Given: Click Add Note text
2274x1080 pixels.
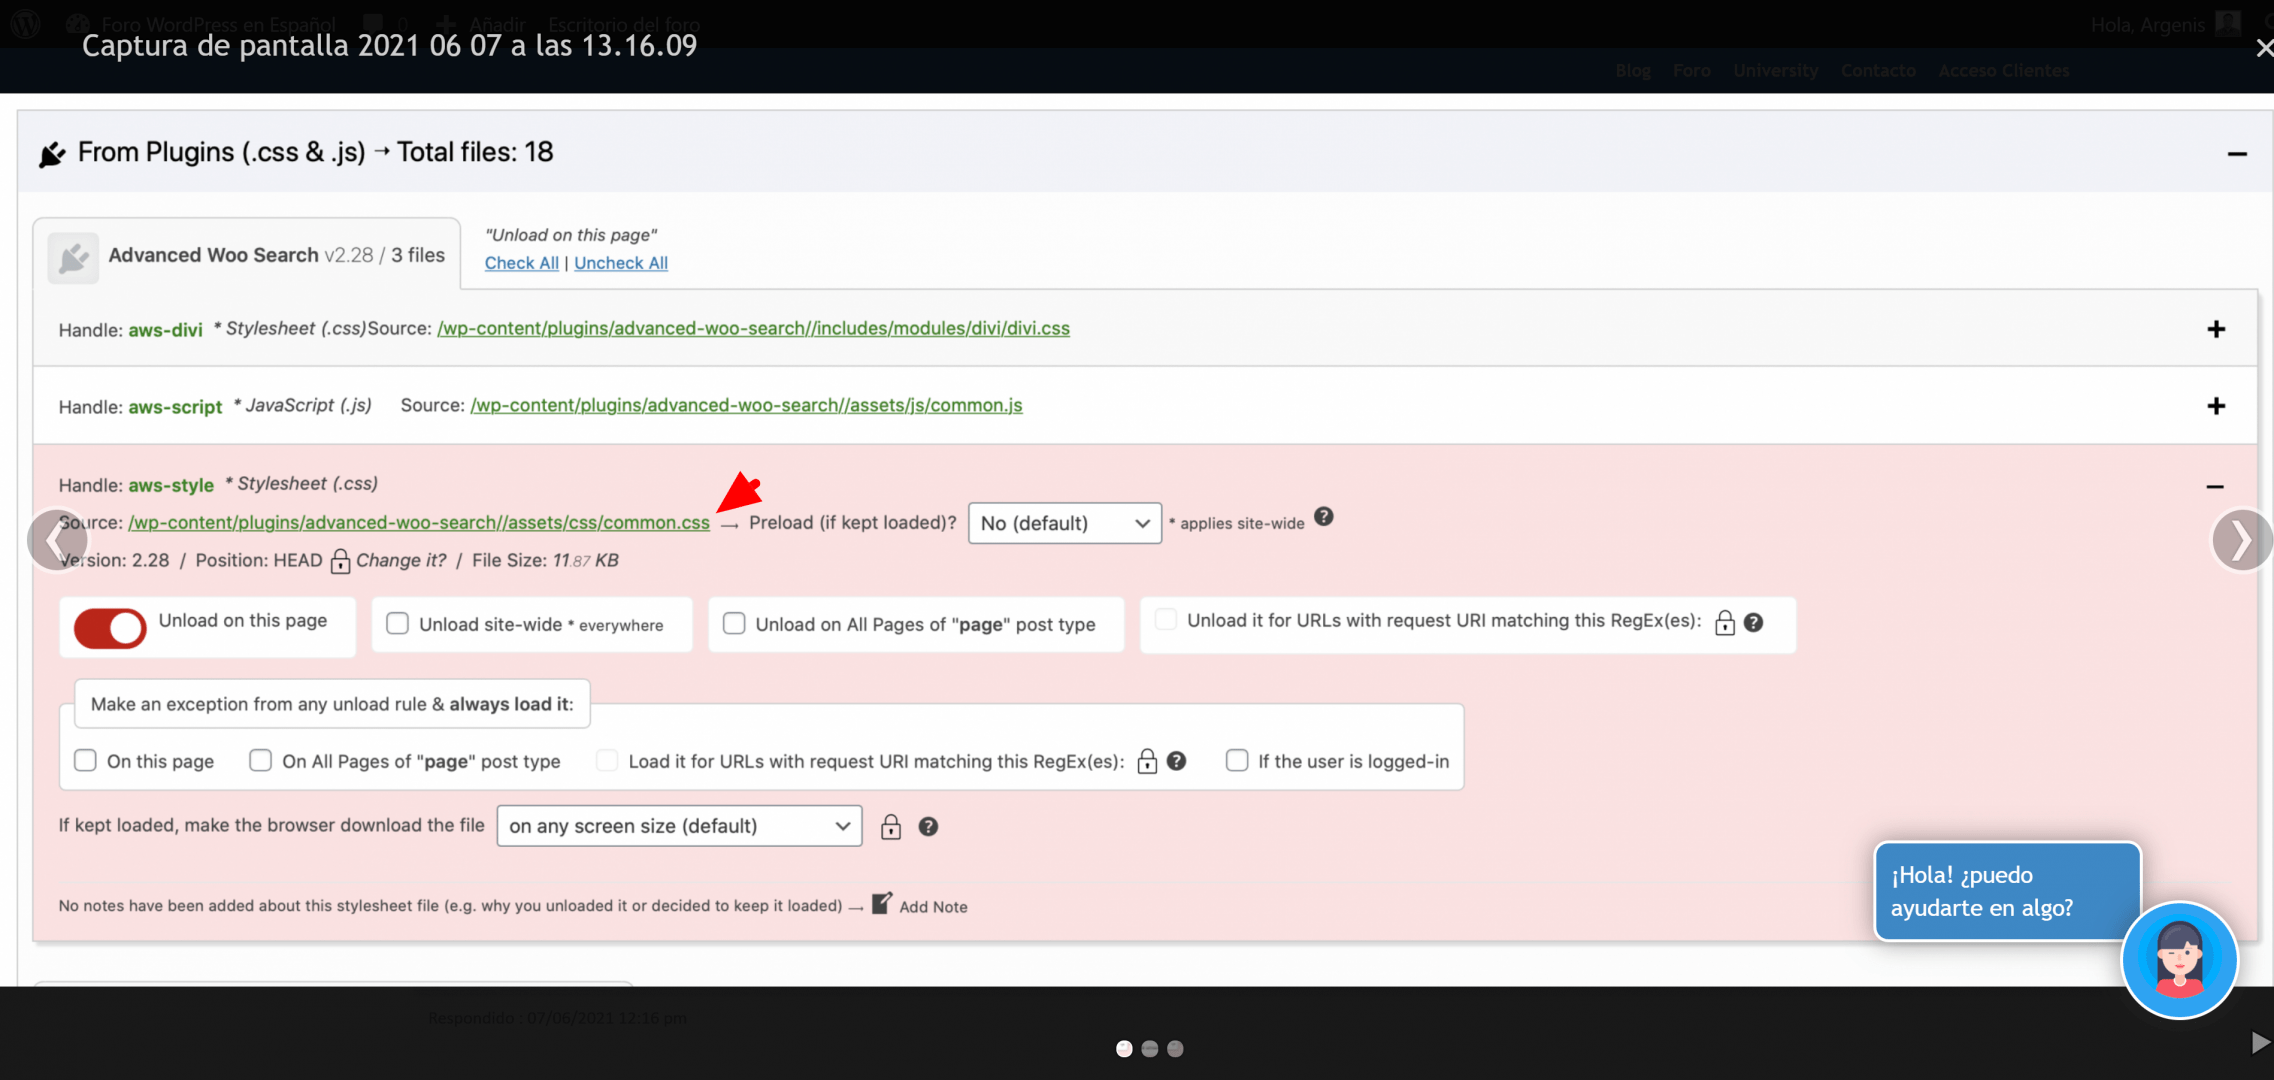Looking at the screenshot, I should (x=933, y=907).
